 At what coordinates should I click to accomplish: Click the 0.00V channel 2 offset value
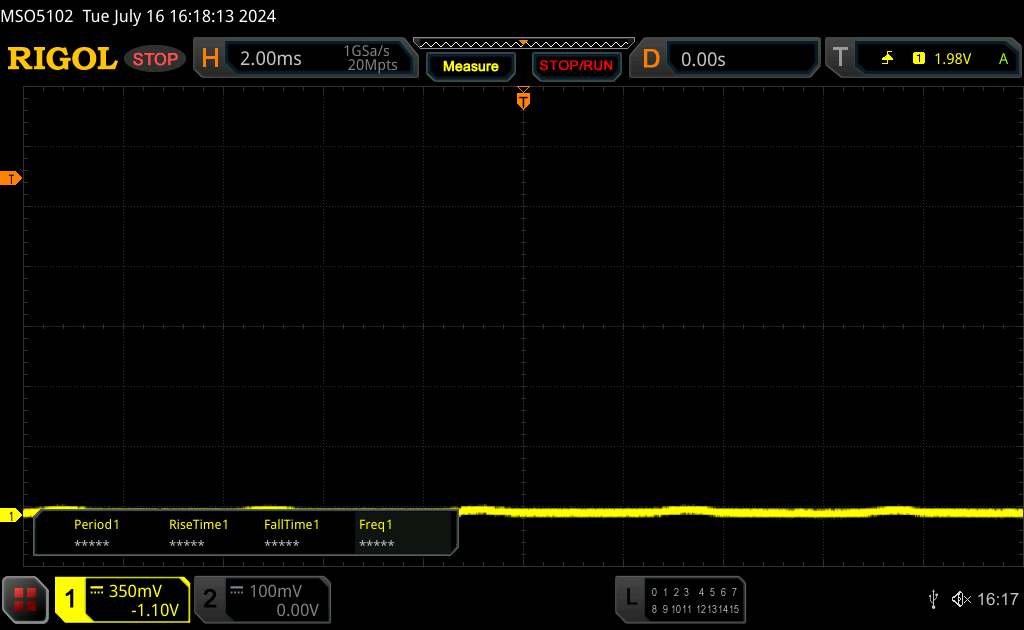(x=297, y=610)
